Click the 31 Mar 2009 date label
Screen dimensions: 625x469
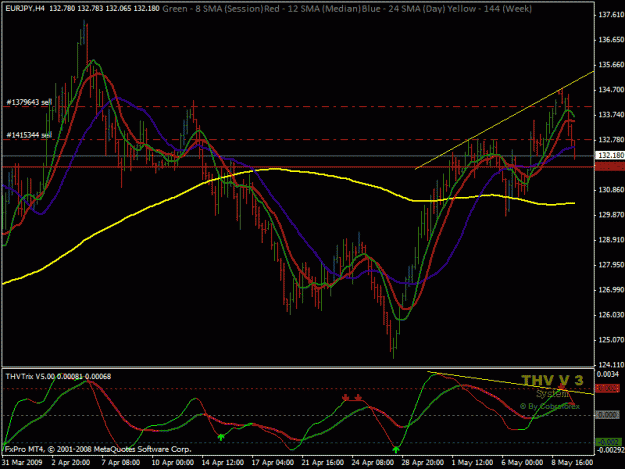[22, 462]
